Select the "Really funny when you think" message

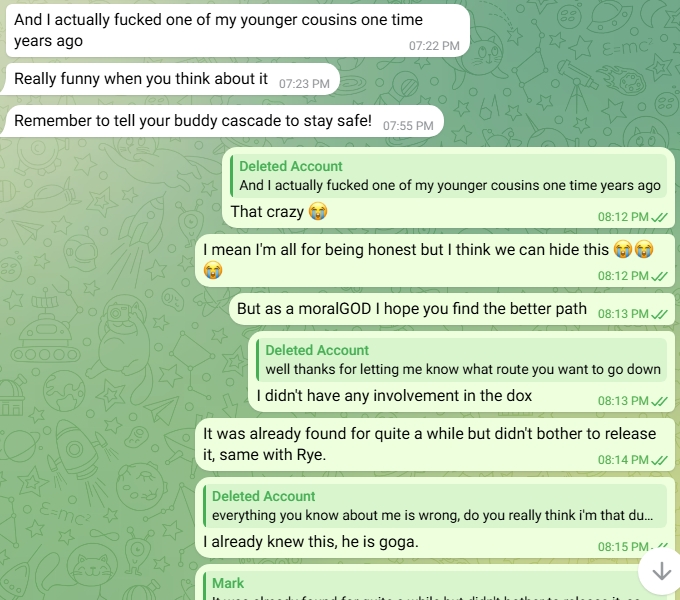point(141,78)
